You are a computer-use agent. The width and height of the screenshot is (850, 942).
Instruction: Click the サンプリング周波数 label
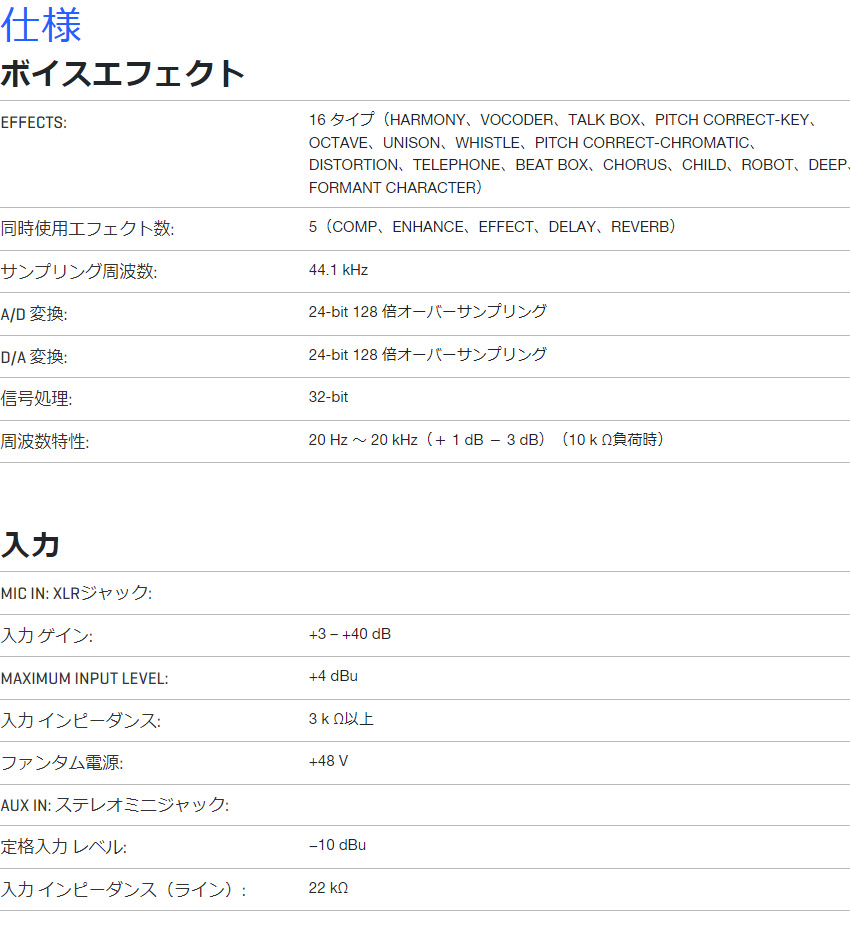(x=79, y=272)
